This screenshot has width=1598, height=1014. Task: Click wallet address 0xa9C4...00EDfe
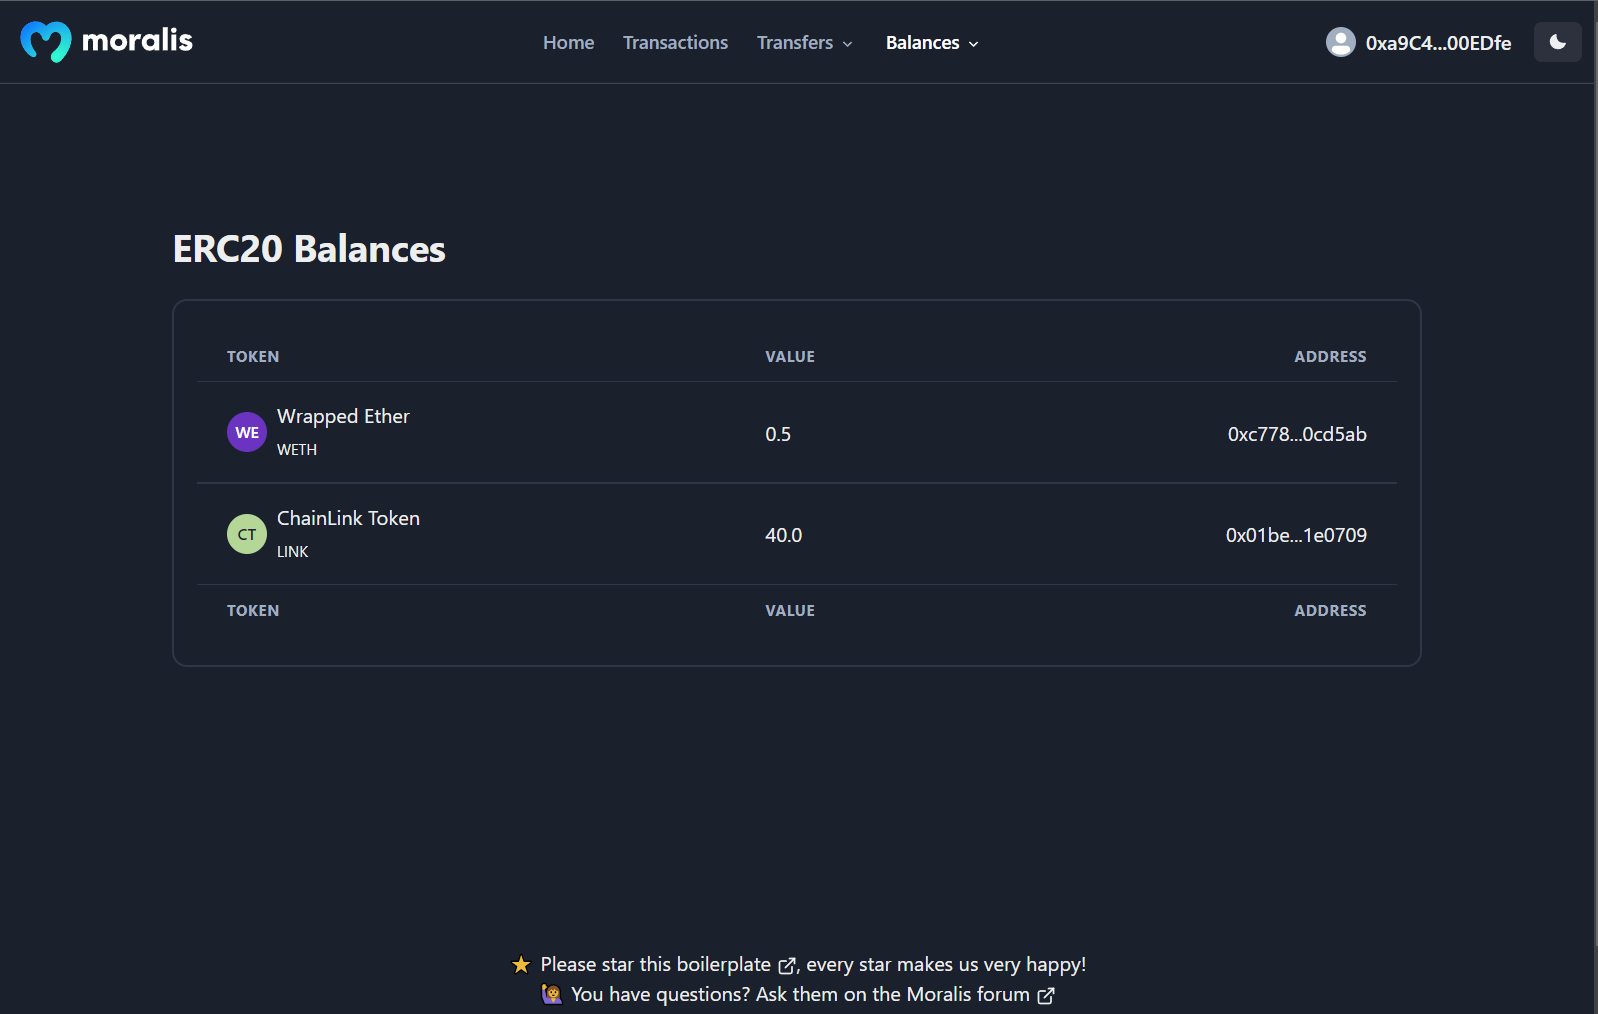(1438, 43)
